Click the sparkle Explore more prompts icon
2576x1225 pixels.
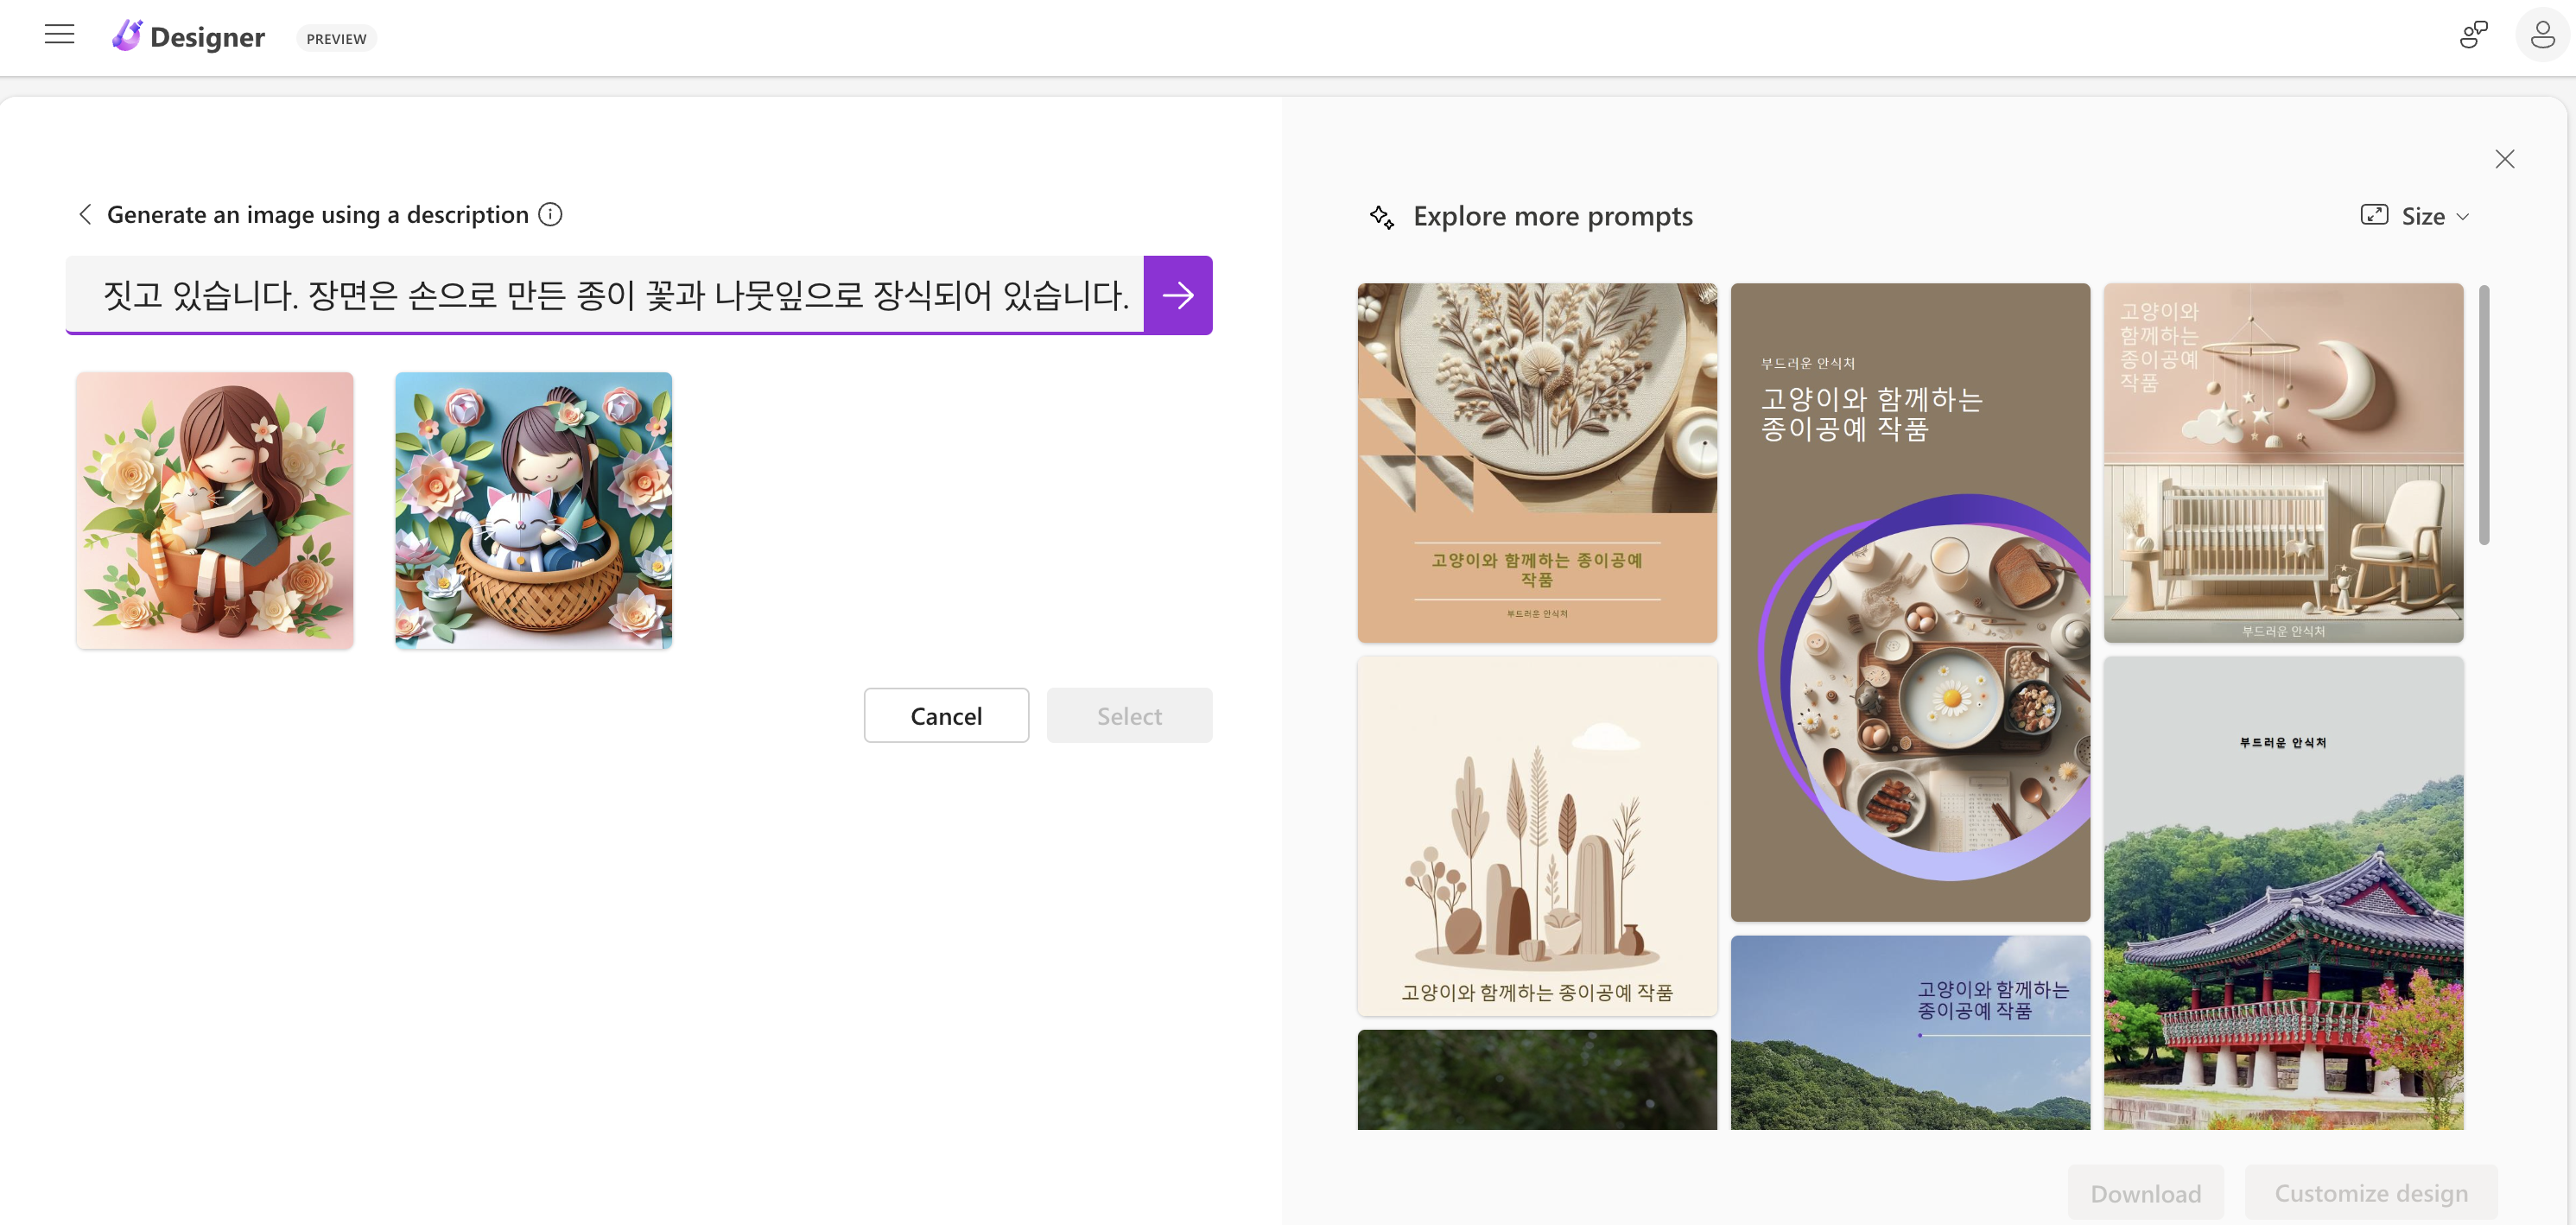click(1381, 216)
